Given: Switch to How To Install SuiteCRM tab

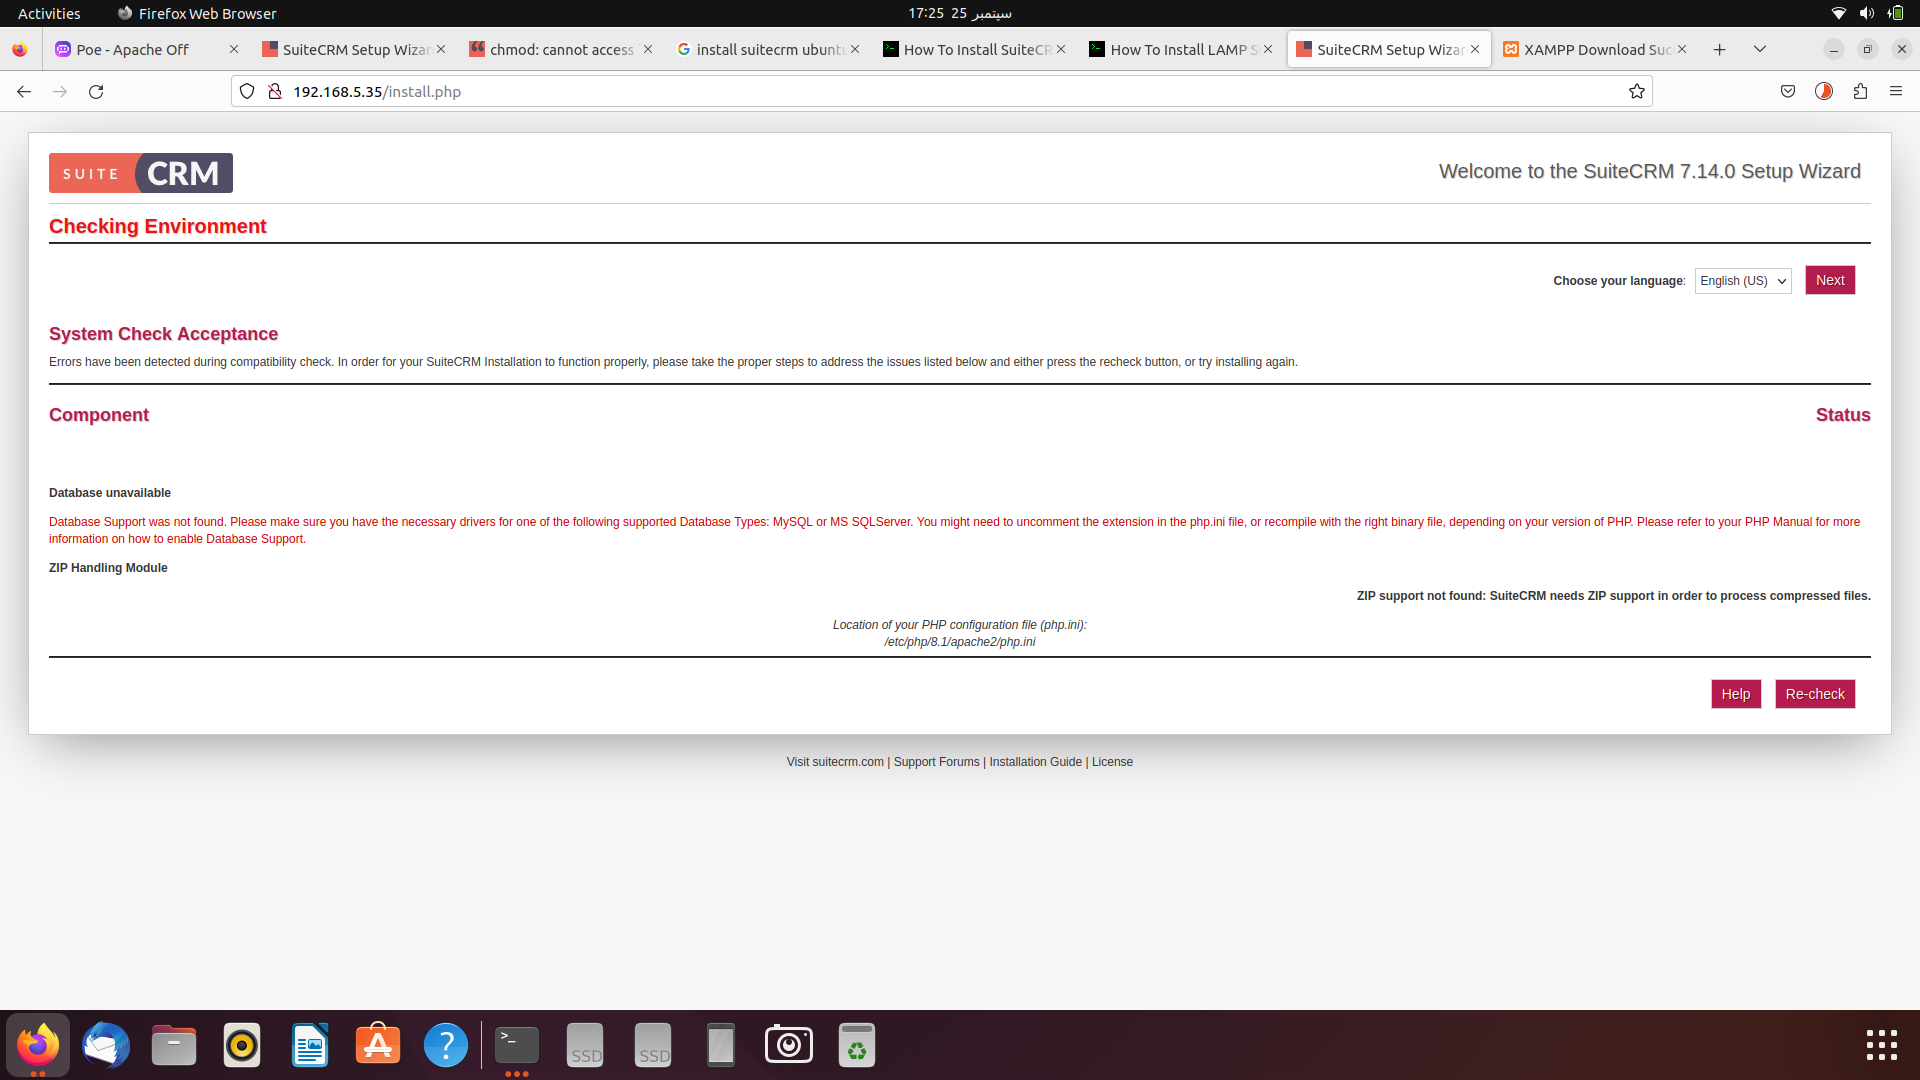Looking at the screenshot, I should (976, 49).
